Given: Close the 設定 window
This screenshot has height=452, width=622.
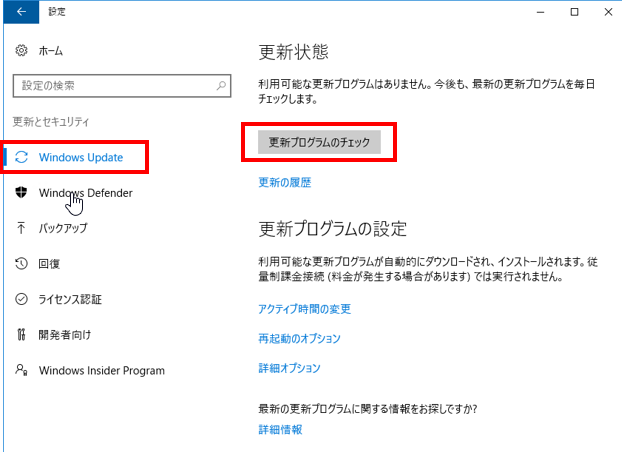Looking at the screenshot, I should coord(608,12).
